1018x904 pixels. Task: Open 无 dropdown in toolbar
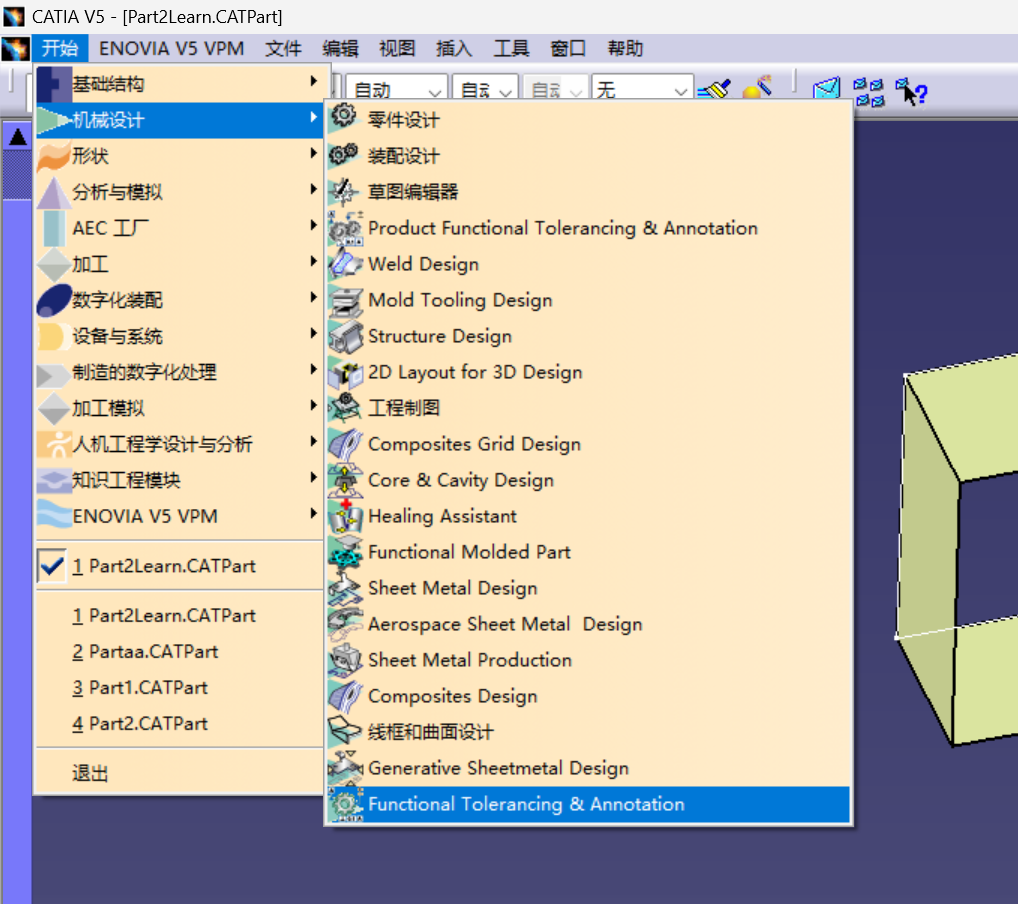[x=641, y=90]
